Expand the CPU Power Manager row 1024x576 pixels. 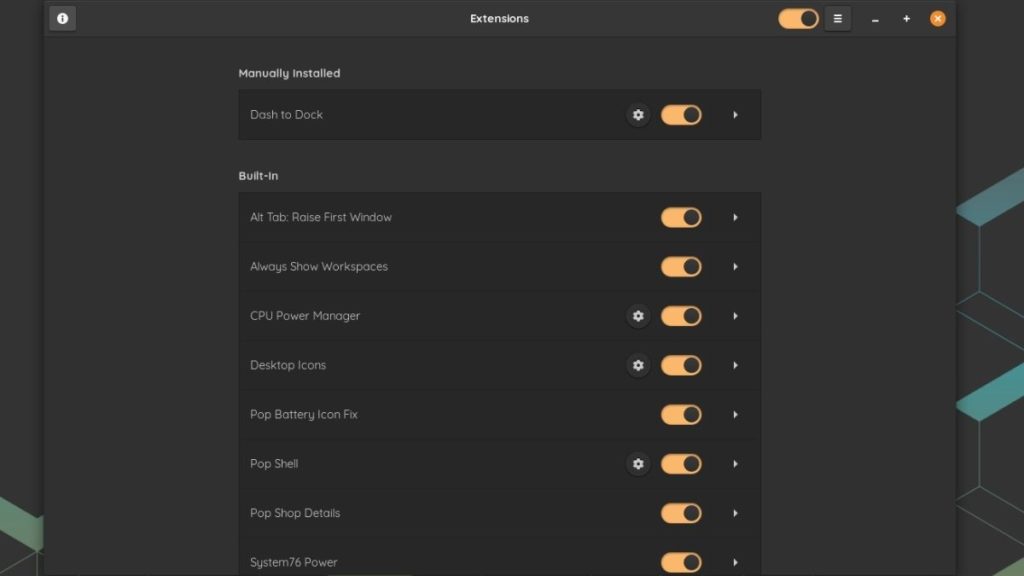tap(735, 315)
